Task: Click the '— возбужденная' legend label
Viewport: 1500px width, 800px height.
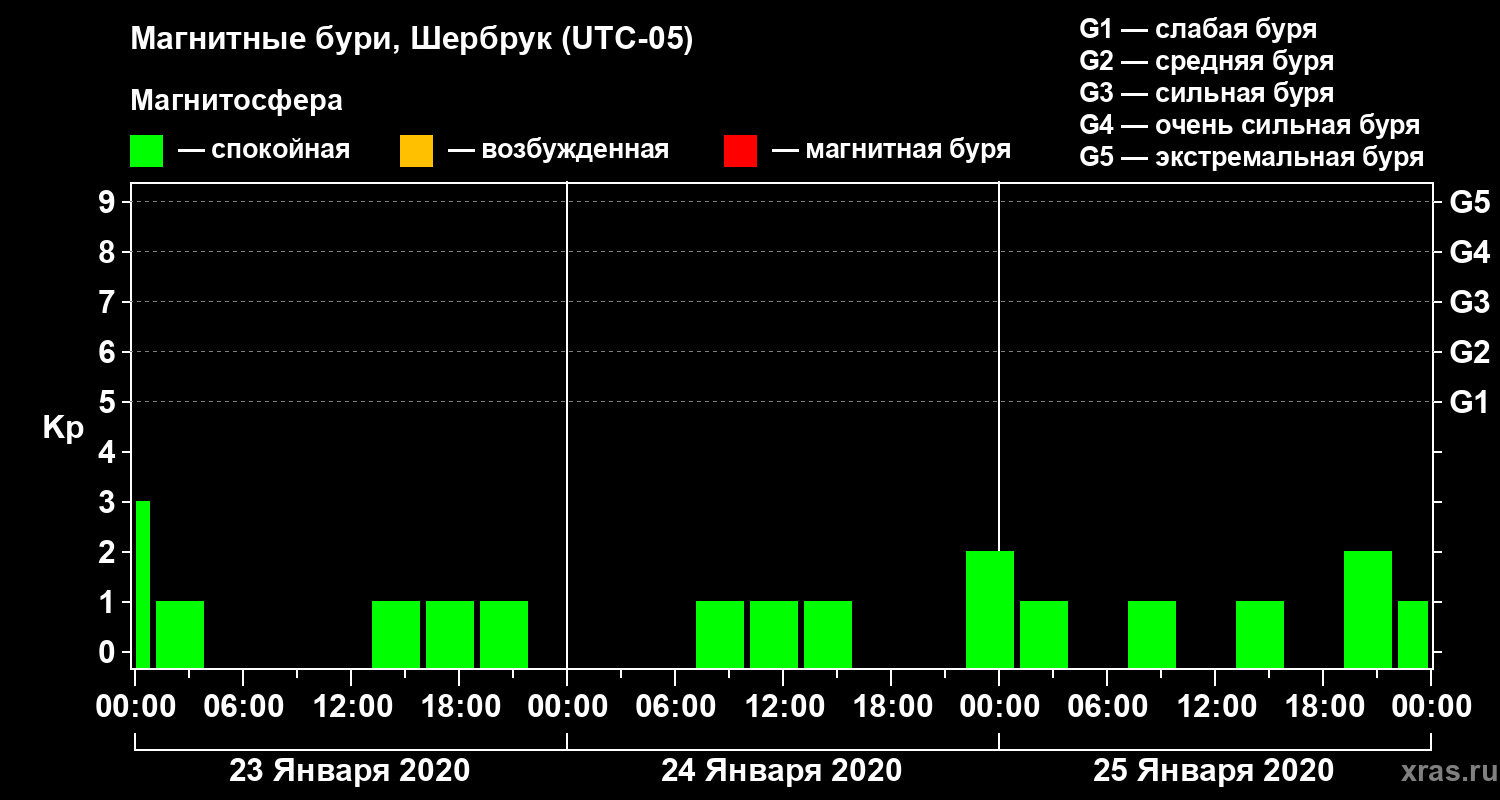Action: pos(558,151)
